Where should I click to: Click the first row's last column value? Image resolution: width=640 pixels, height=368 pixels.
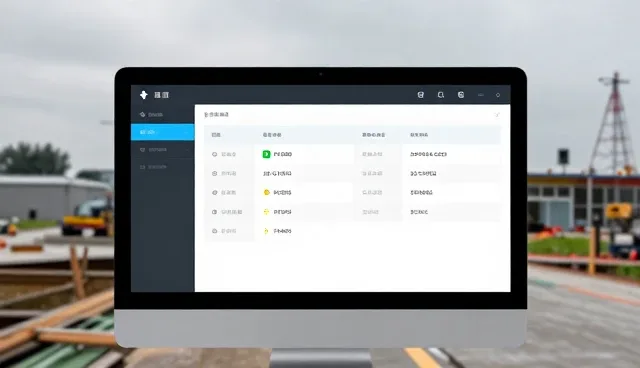point(428,154)
